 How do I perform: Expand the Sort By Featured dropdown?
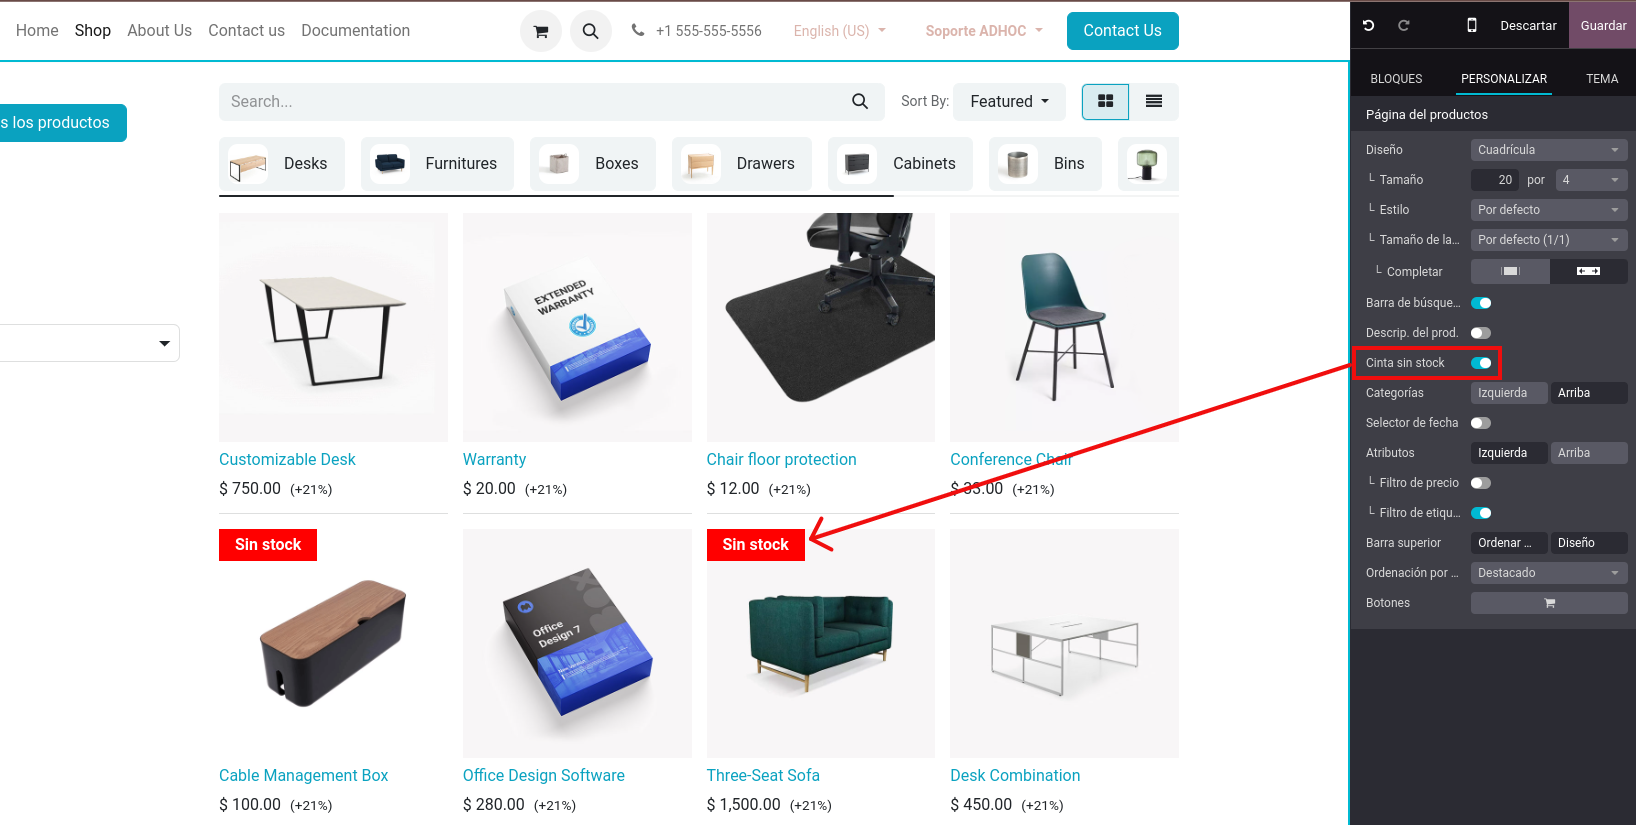[x=1009, y=101]
